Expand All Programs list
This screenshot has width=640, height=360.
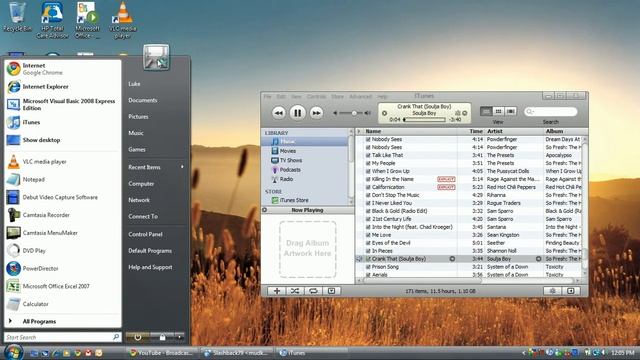63,322
